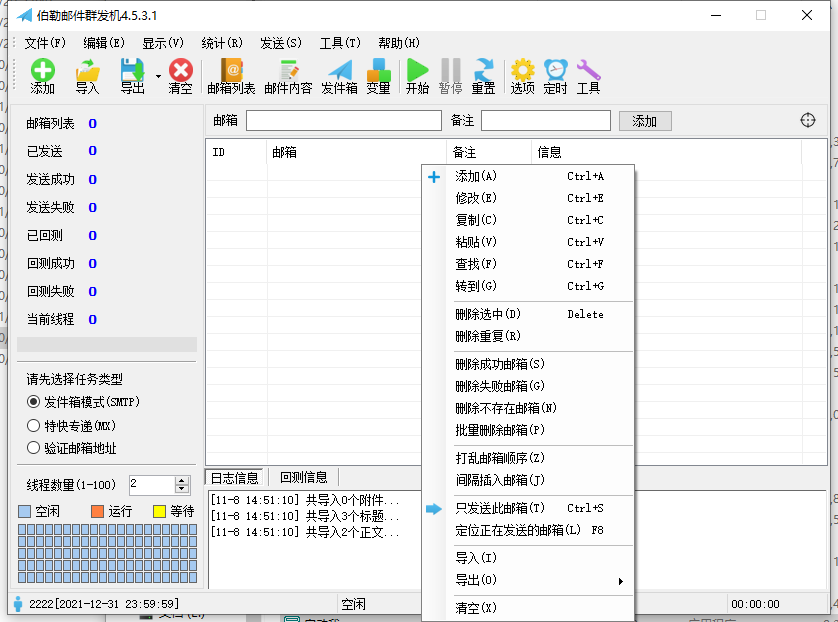Choose 转到(G) in context menu

pos(528,286)
